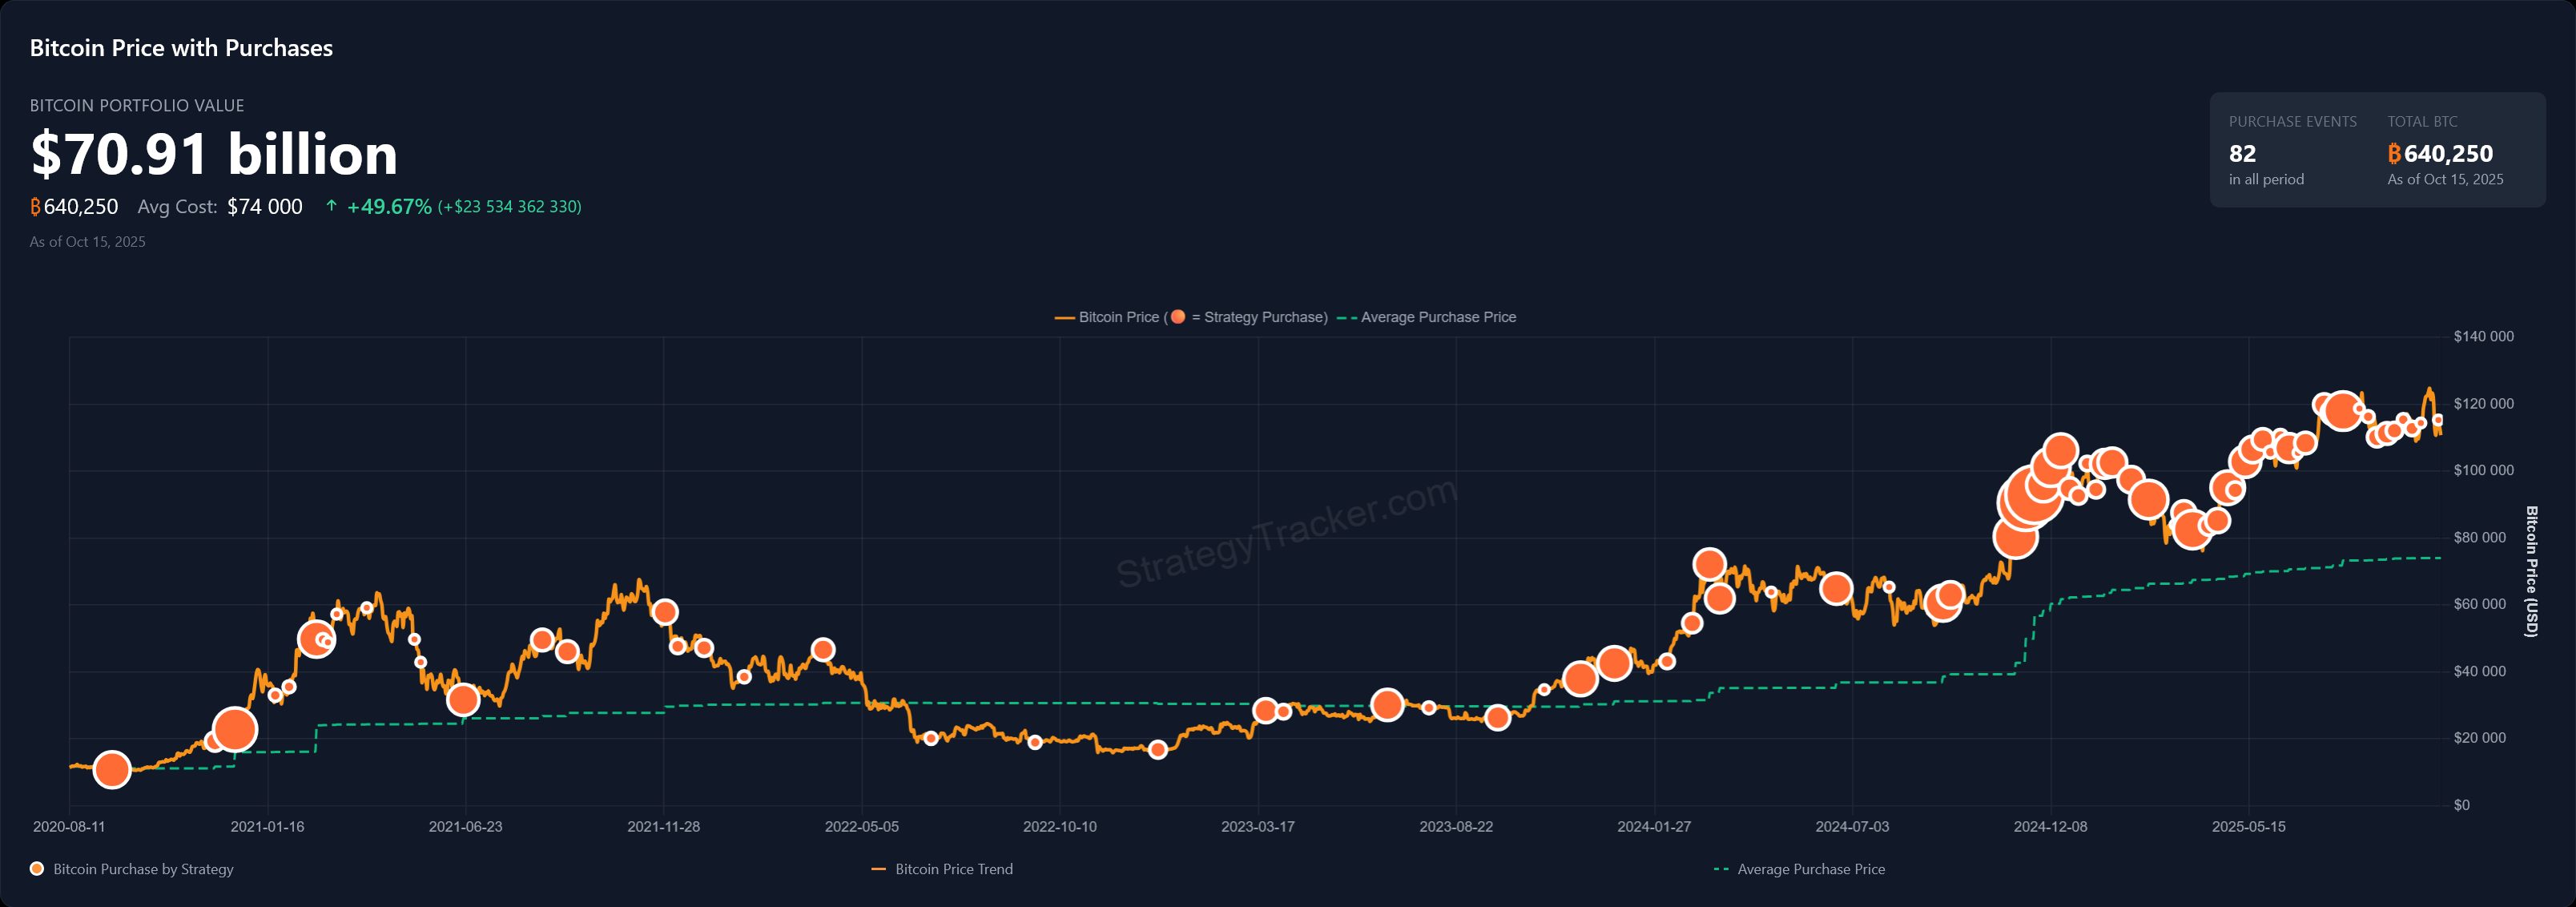Toggle the Bitcoin Purchase by Strategy legend entry

[130, 870]
